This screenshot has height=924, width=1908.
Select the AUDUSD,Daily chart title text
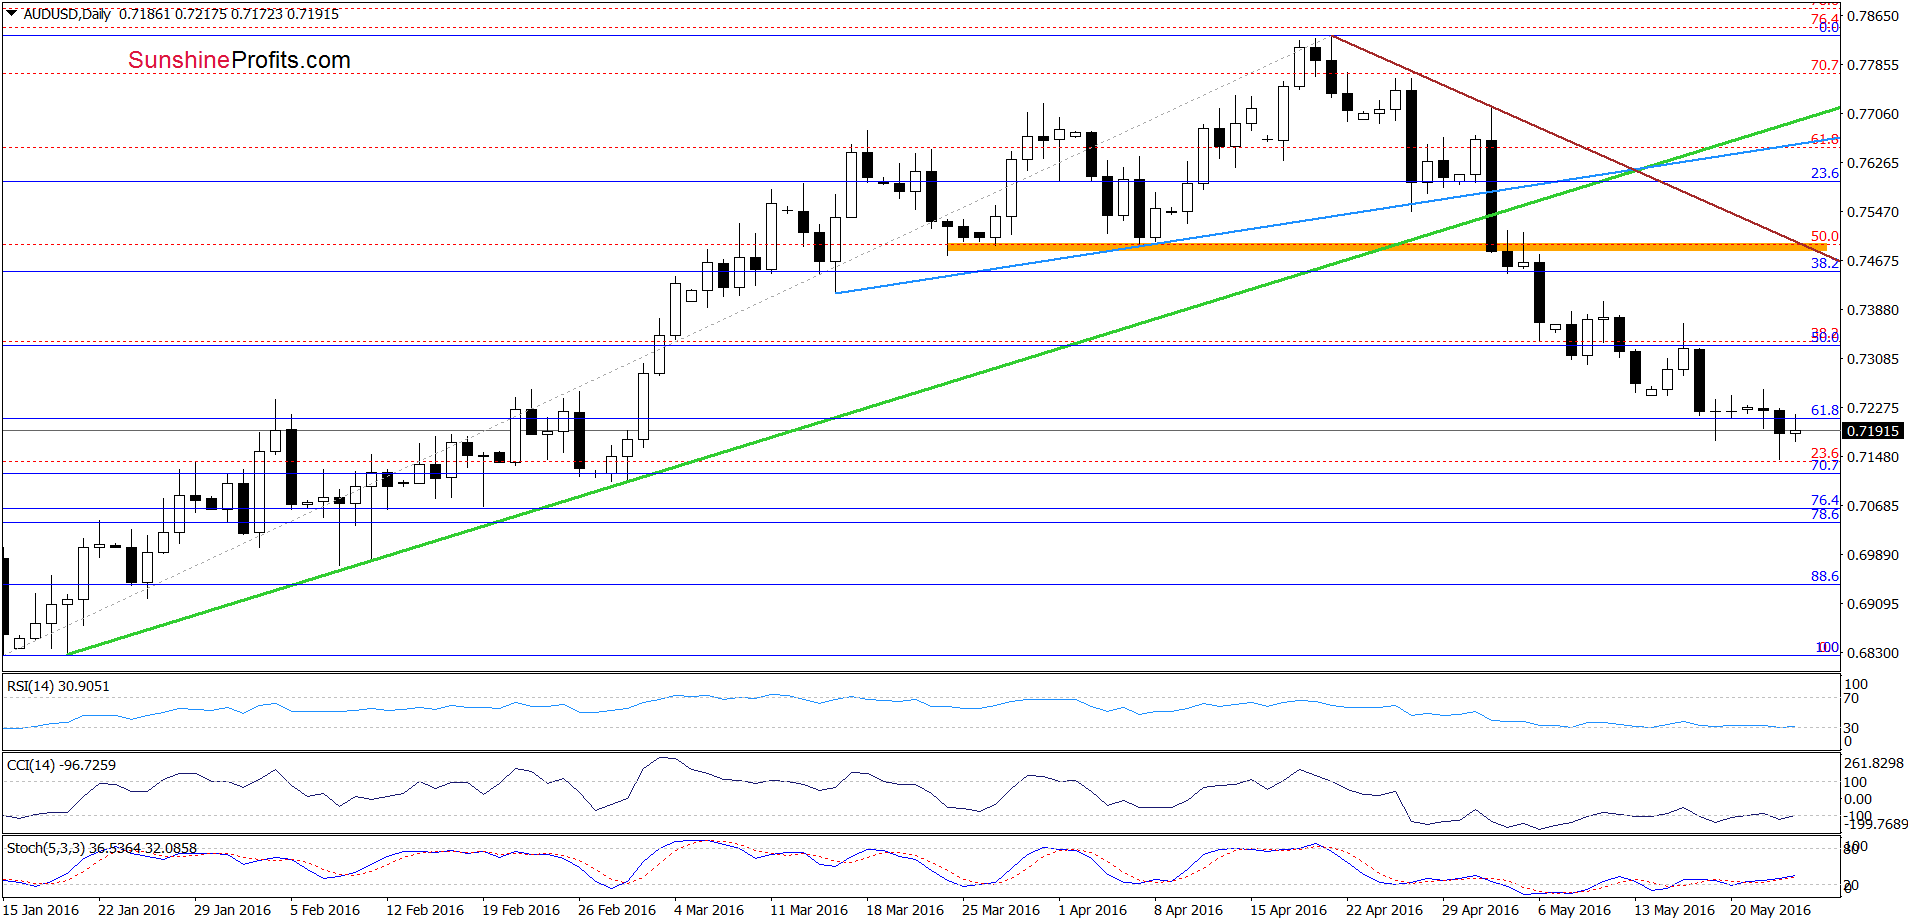(x=67, y=14)
